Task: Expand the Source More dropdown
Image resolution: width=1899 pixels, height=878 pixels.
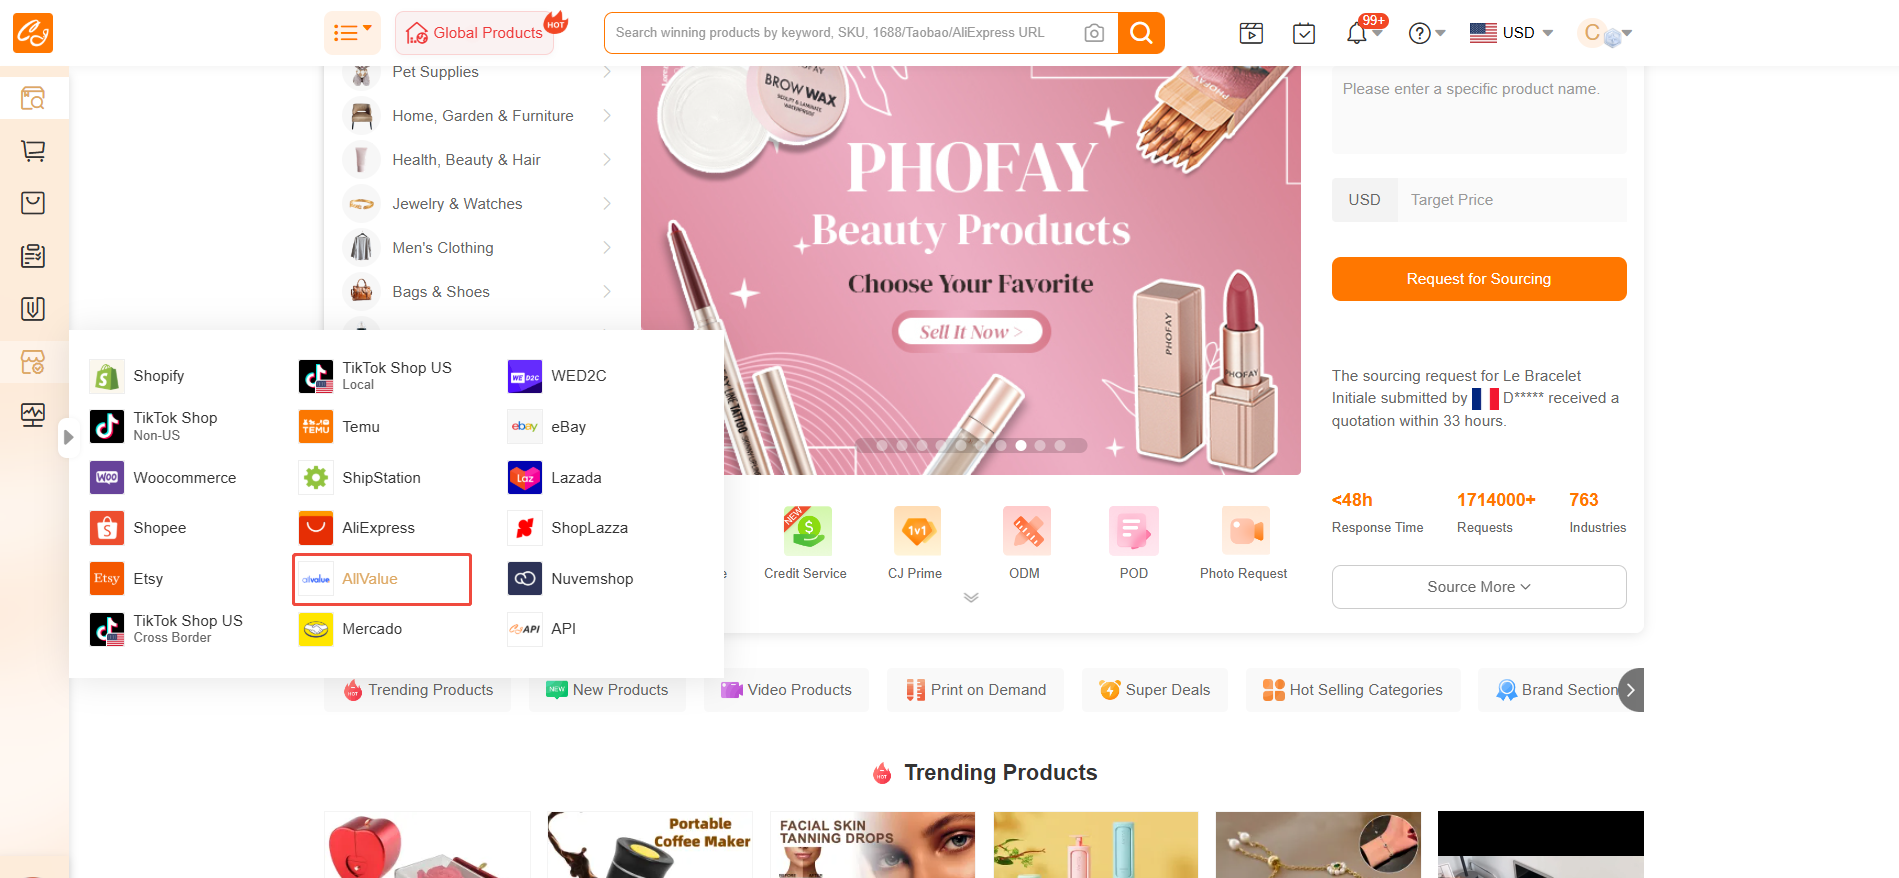Action: [1478, 587]
